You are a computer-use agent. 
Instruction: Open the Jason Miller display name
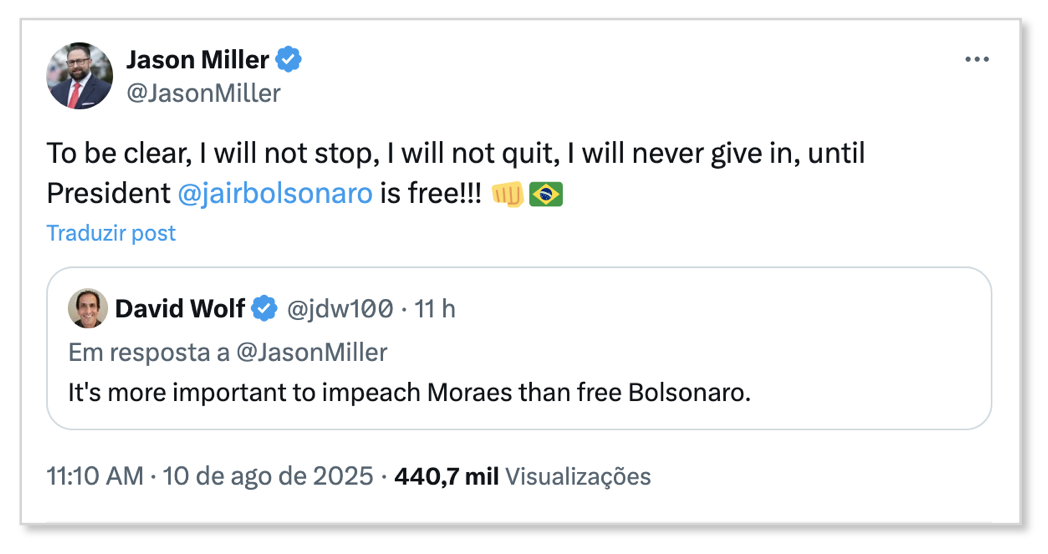(197, 59)
